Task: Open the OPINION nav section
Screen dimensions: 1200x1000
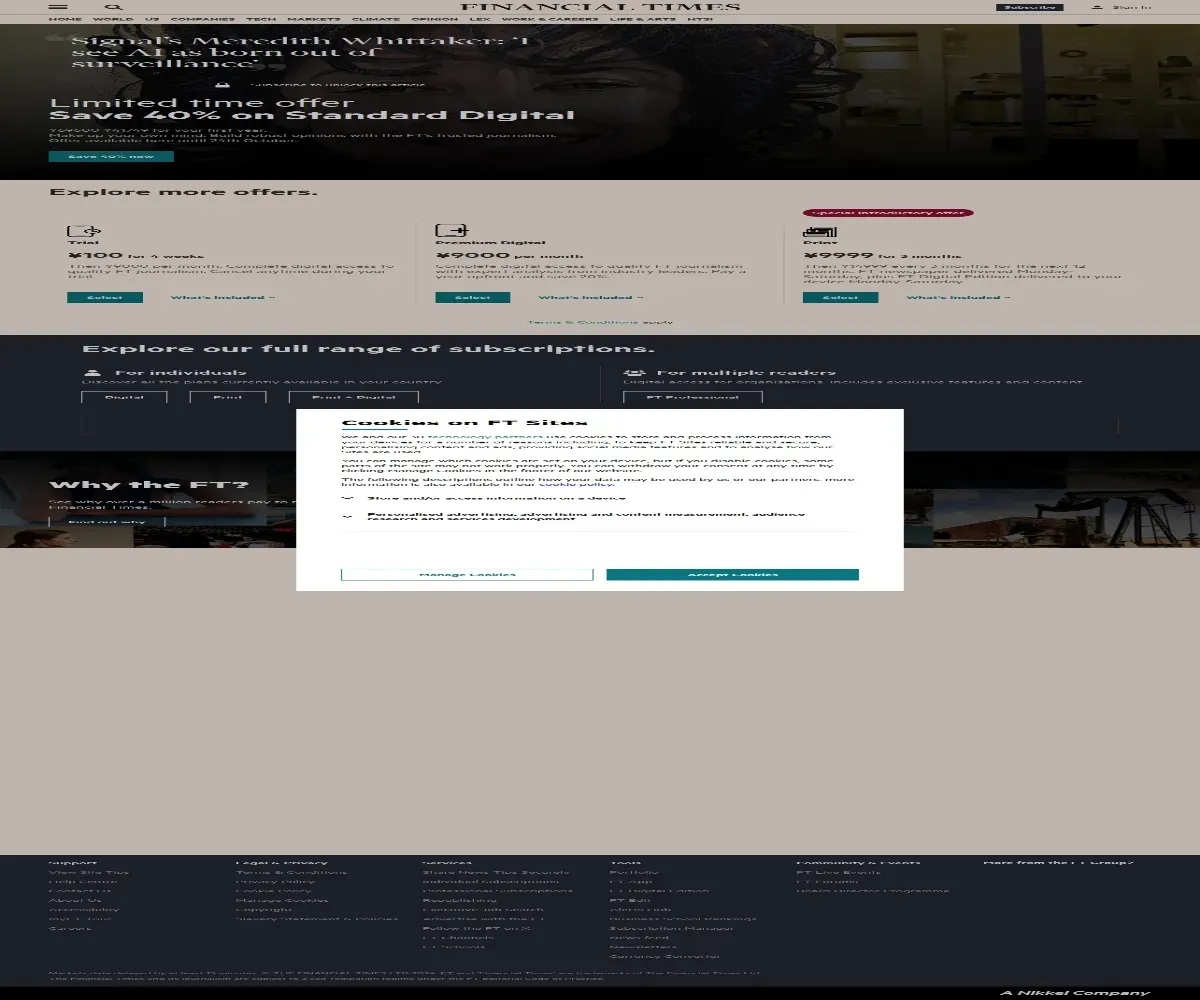Action: tap(435, 19)
